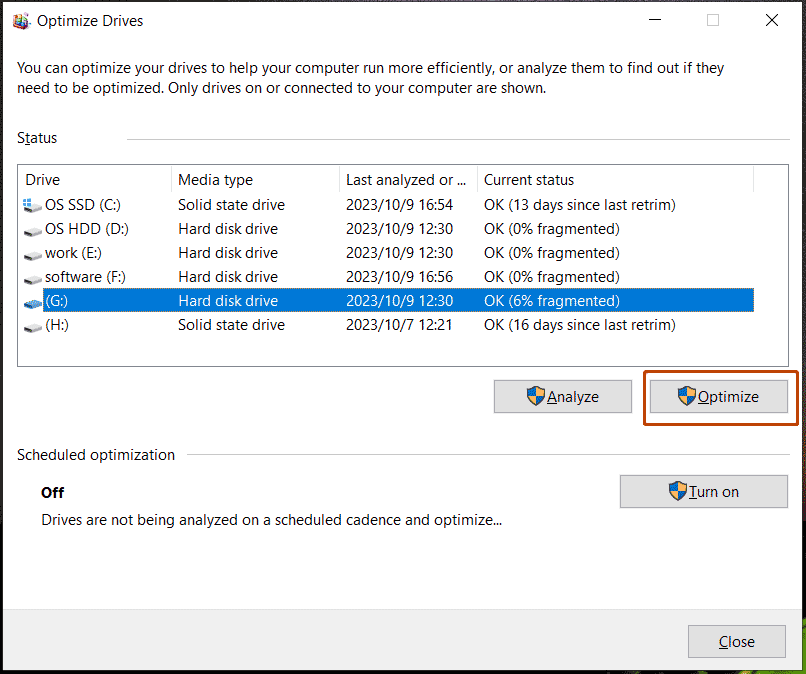Viewport: 806px width, 674px height.
Task: Turn on scheduled optimization
Action: 704,491
